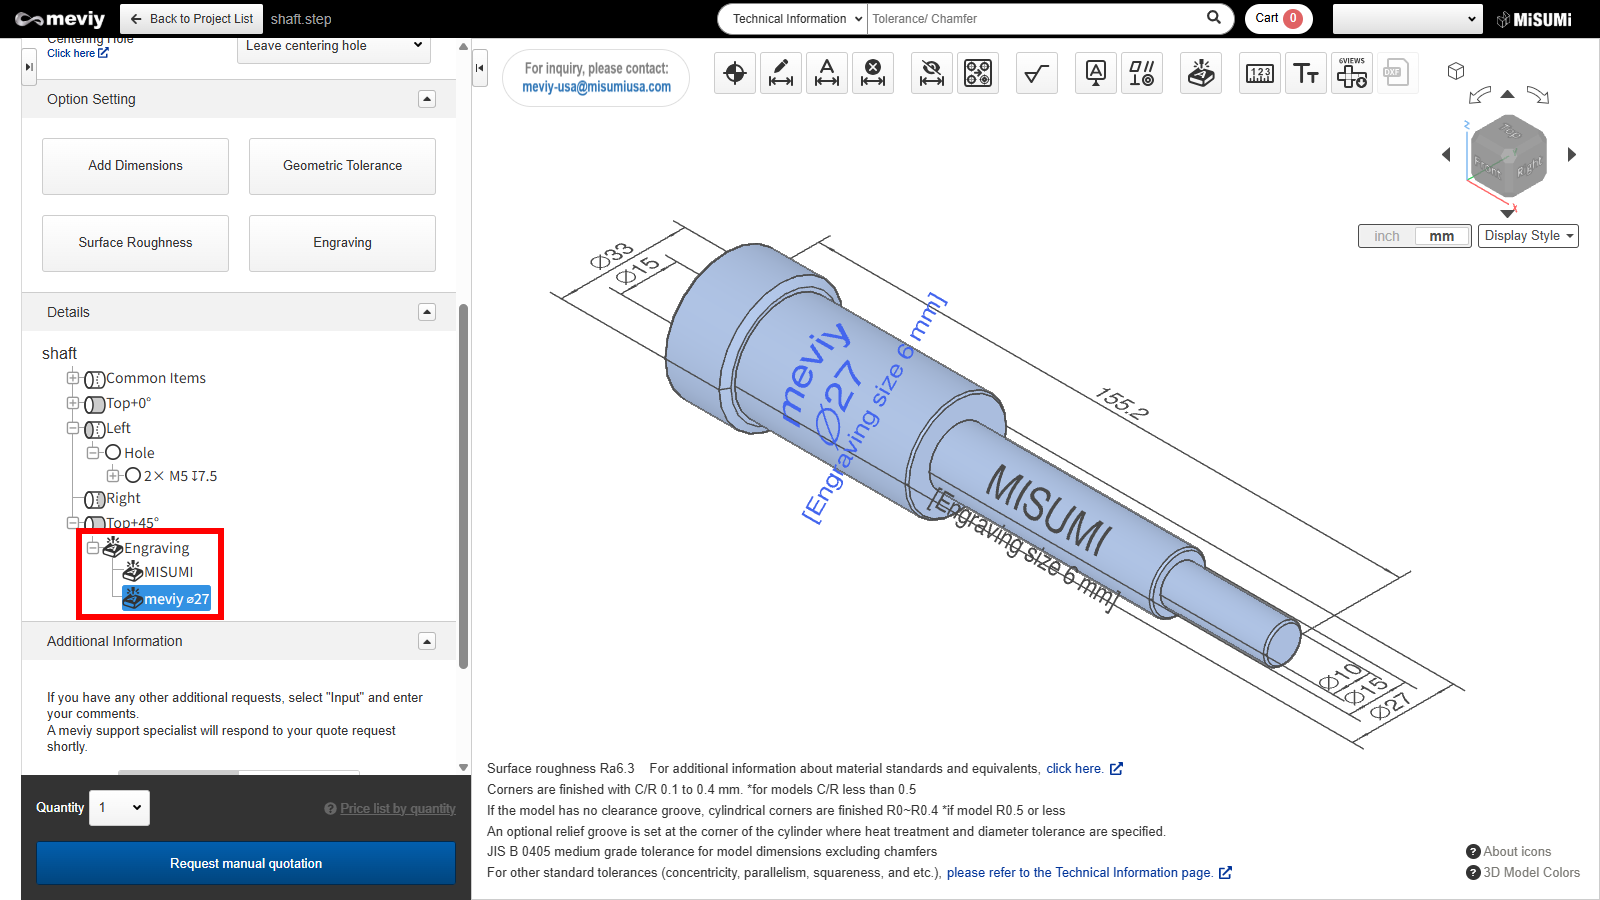Switch units to inch
This screenshot has width=1600, height=900.
point(1386,236)
